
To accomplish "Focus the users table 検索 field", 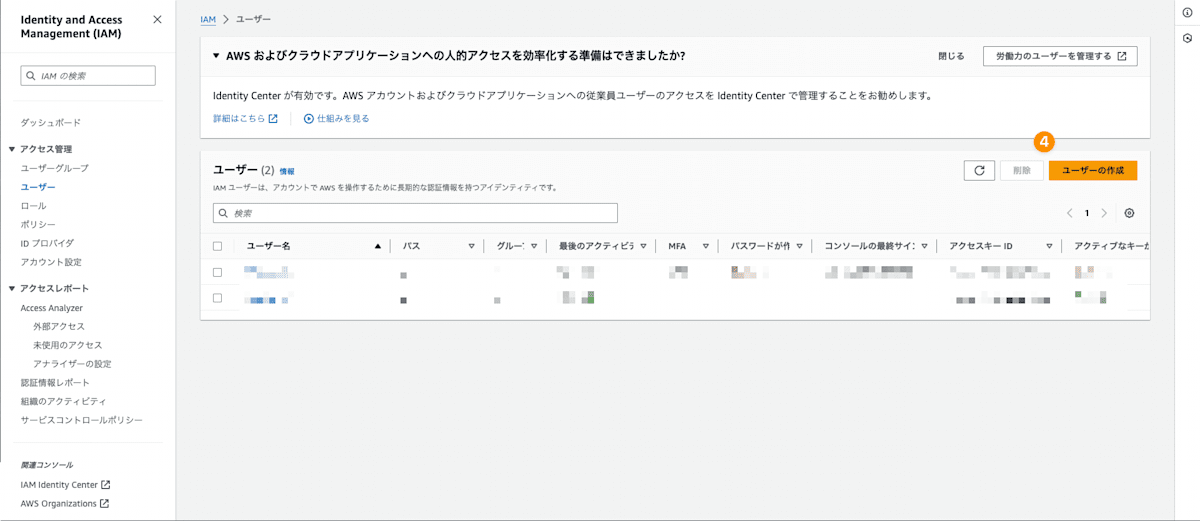I will pyautogui.click(x=415, y=213).
